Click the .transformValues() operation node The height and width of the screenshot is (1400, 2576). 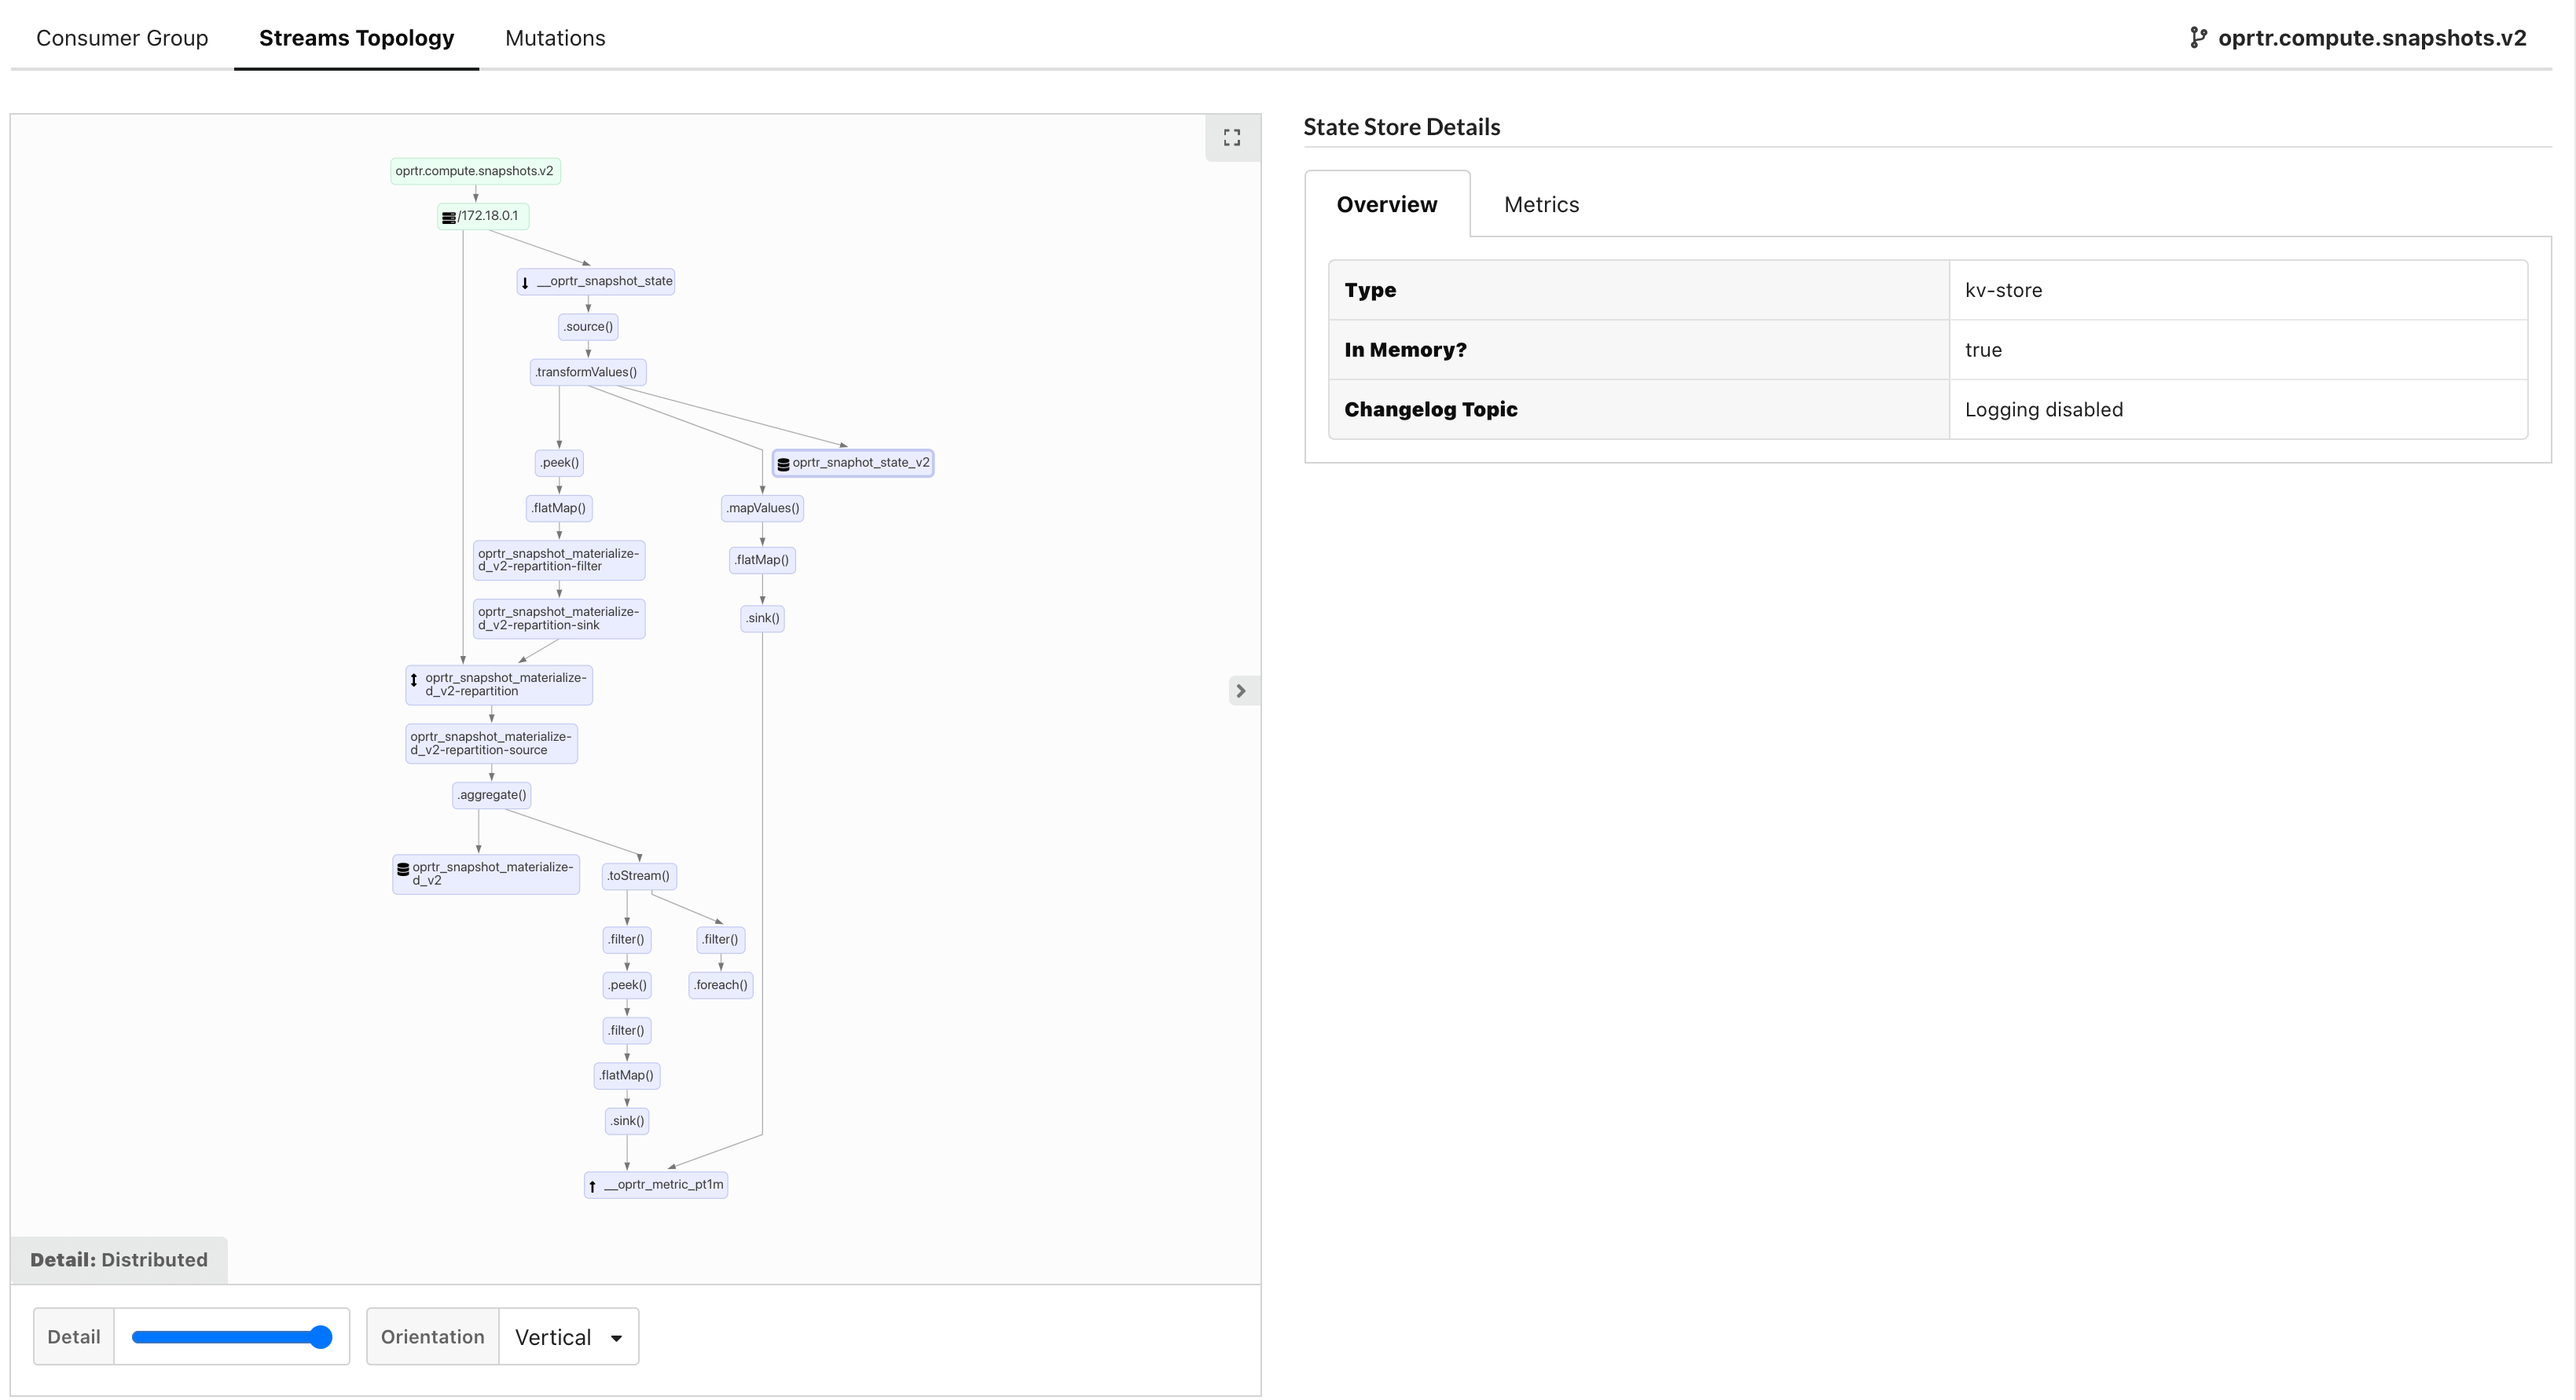click(588, 371)
